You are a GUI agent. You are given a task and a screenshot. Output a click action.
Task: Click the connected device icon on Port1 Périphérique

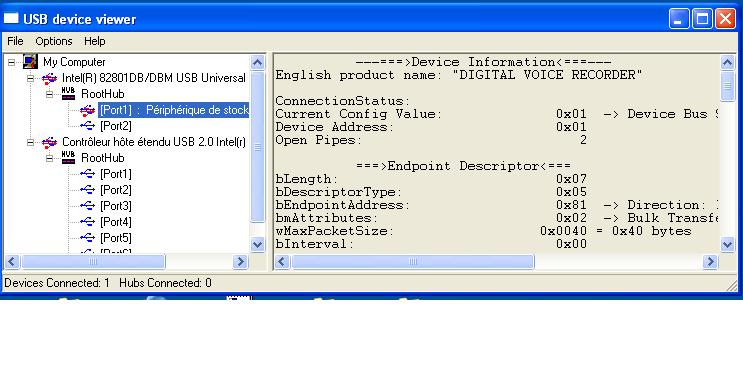[87, 110]
